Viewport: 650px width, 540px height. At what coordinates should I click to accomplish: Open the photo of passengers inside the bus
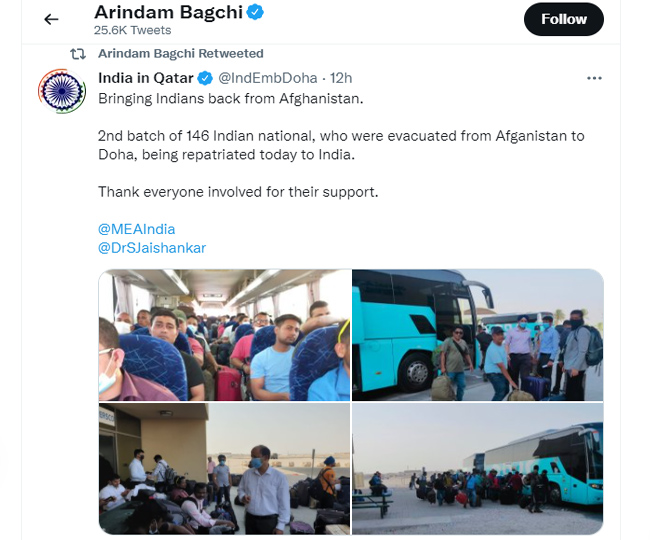224,335
